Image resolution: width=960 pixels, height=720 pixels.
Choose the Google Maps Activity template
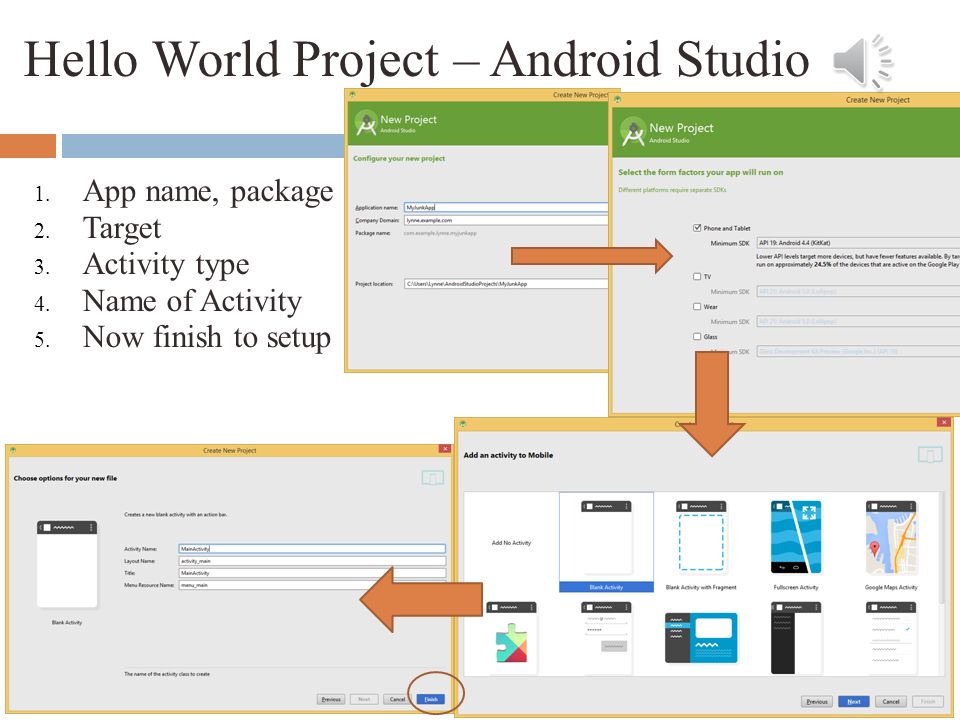pos(891,543)
